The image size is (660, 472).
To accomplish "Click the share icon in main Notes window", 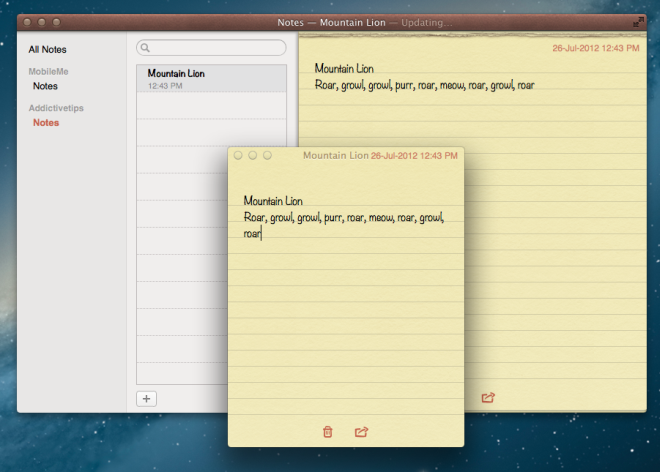I will [488, 397].
